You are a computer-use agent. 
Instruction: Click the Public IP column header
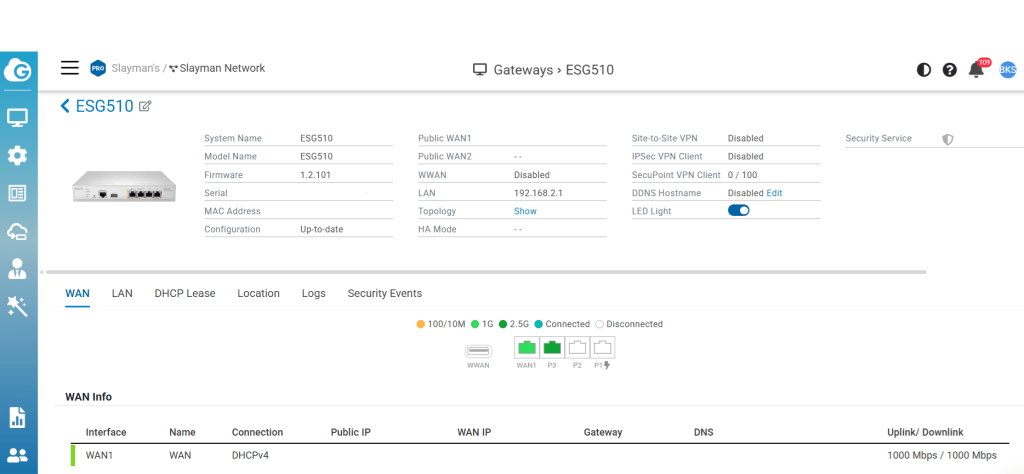(351, 432)
